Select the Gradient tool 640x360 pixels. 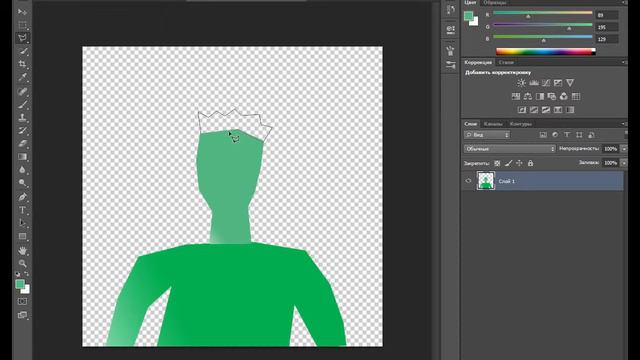[x=22, y=157]
